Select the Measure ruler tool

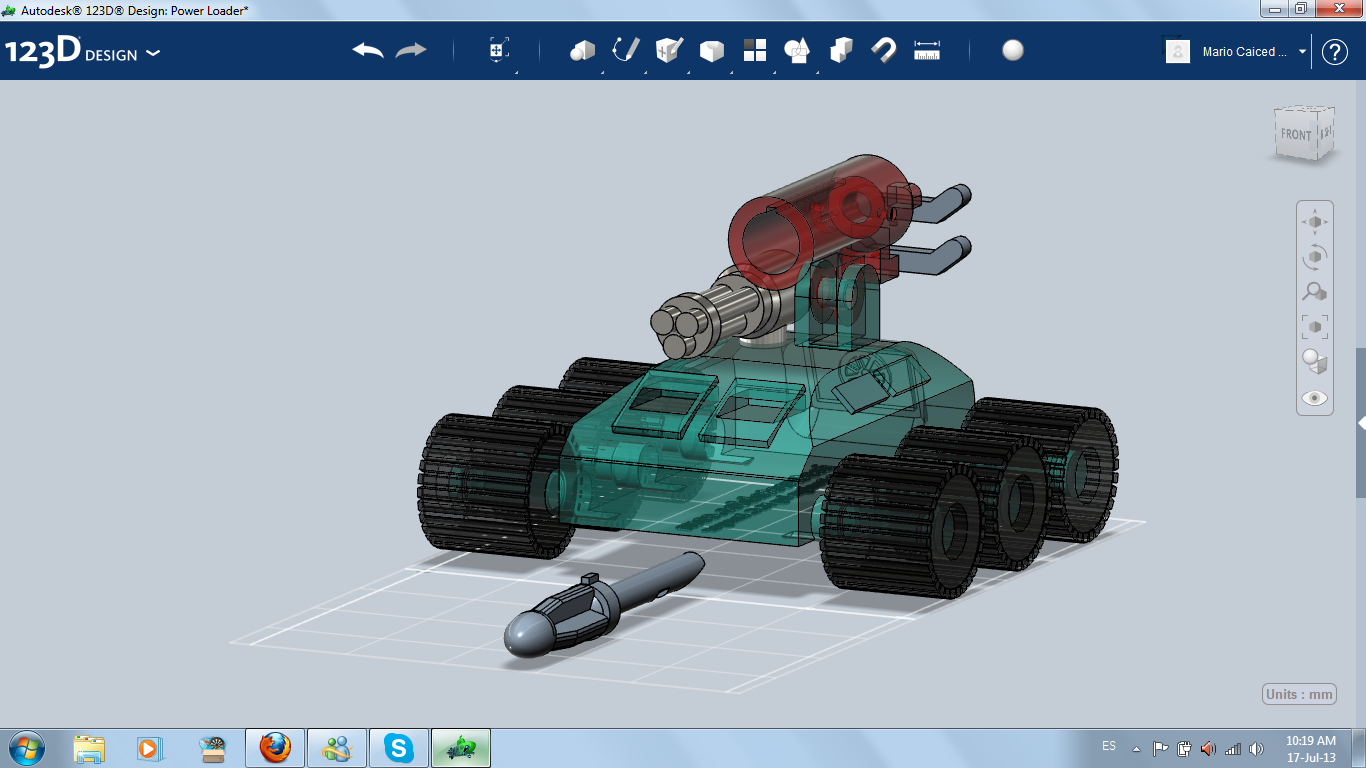click(927, 50)
